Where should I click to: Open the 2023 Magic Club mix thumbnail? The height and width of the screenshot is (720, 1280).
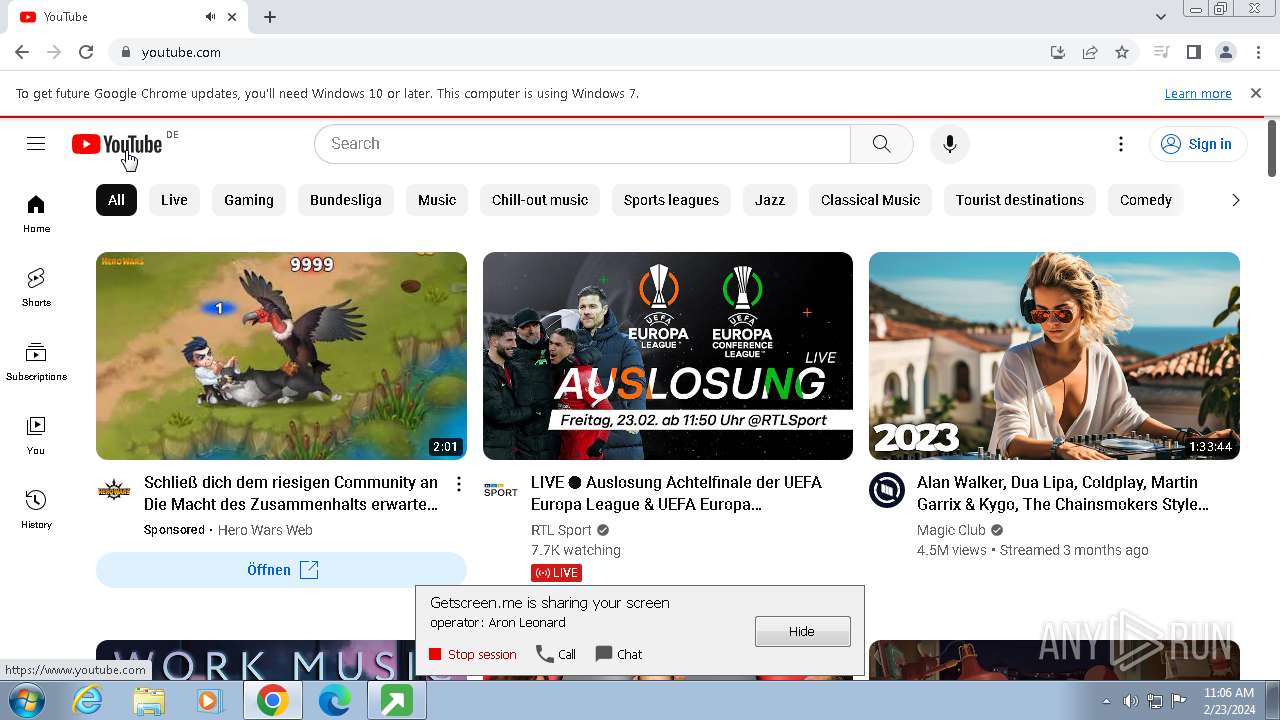point(1054,356)
